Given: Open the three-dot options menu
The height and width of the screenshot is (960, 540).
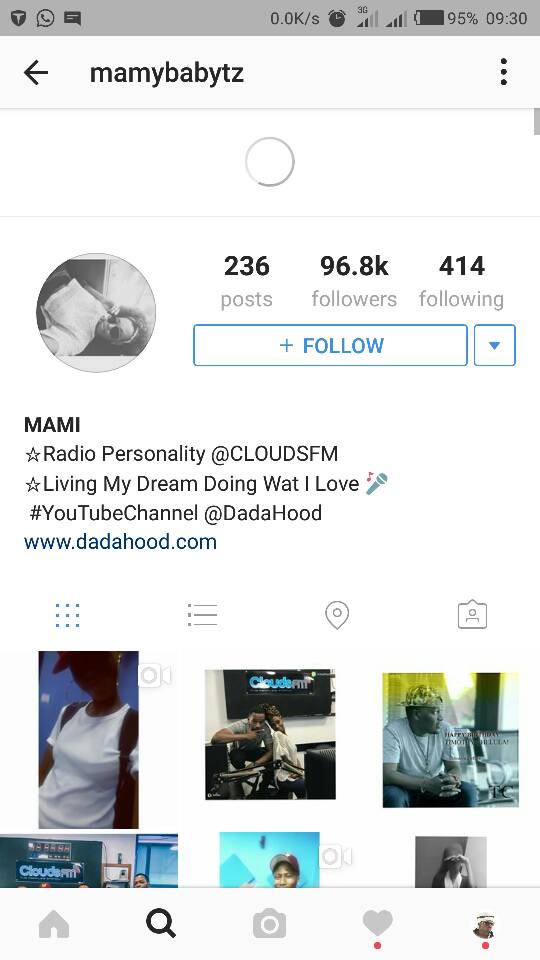Looking at the screenshot, I should [503, 72].
